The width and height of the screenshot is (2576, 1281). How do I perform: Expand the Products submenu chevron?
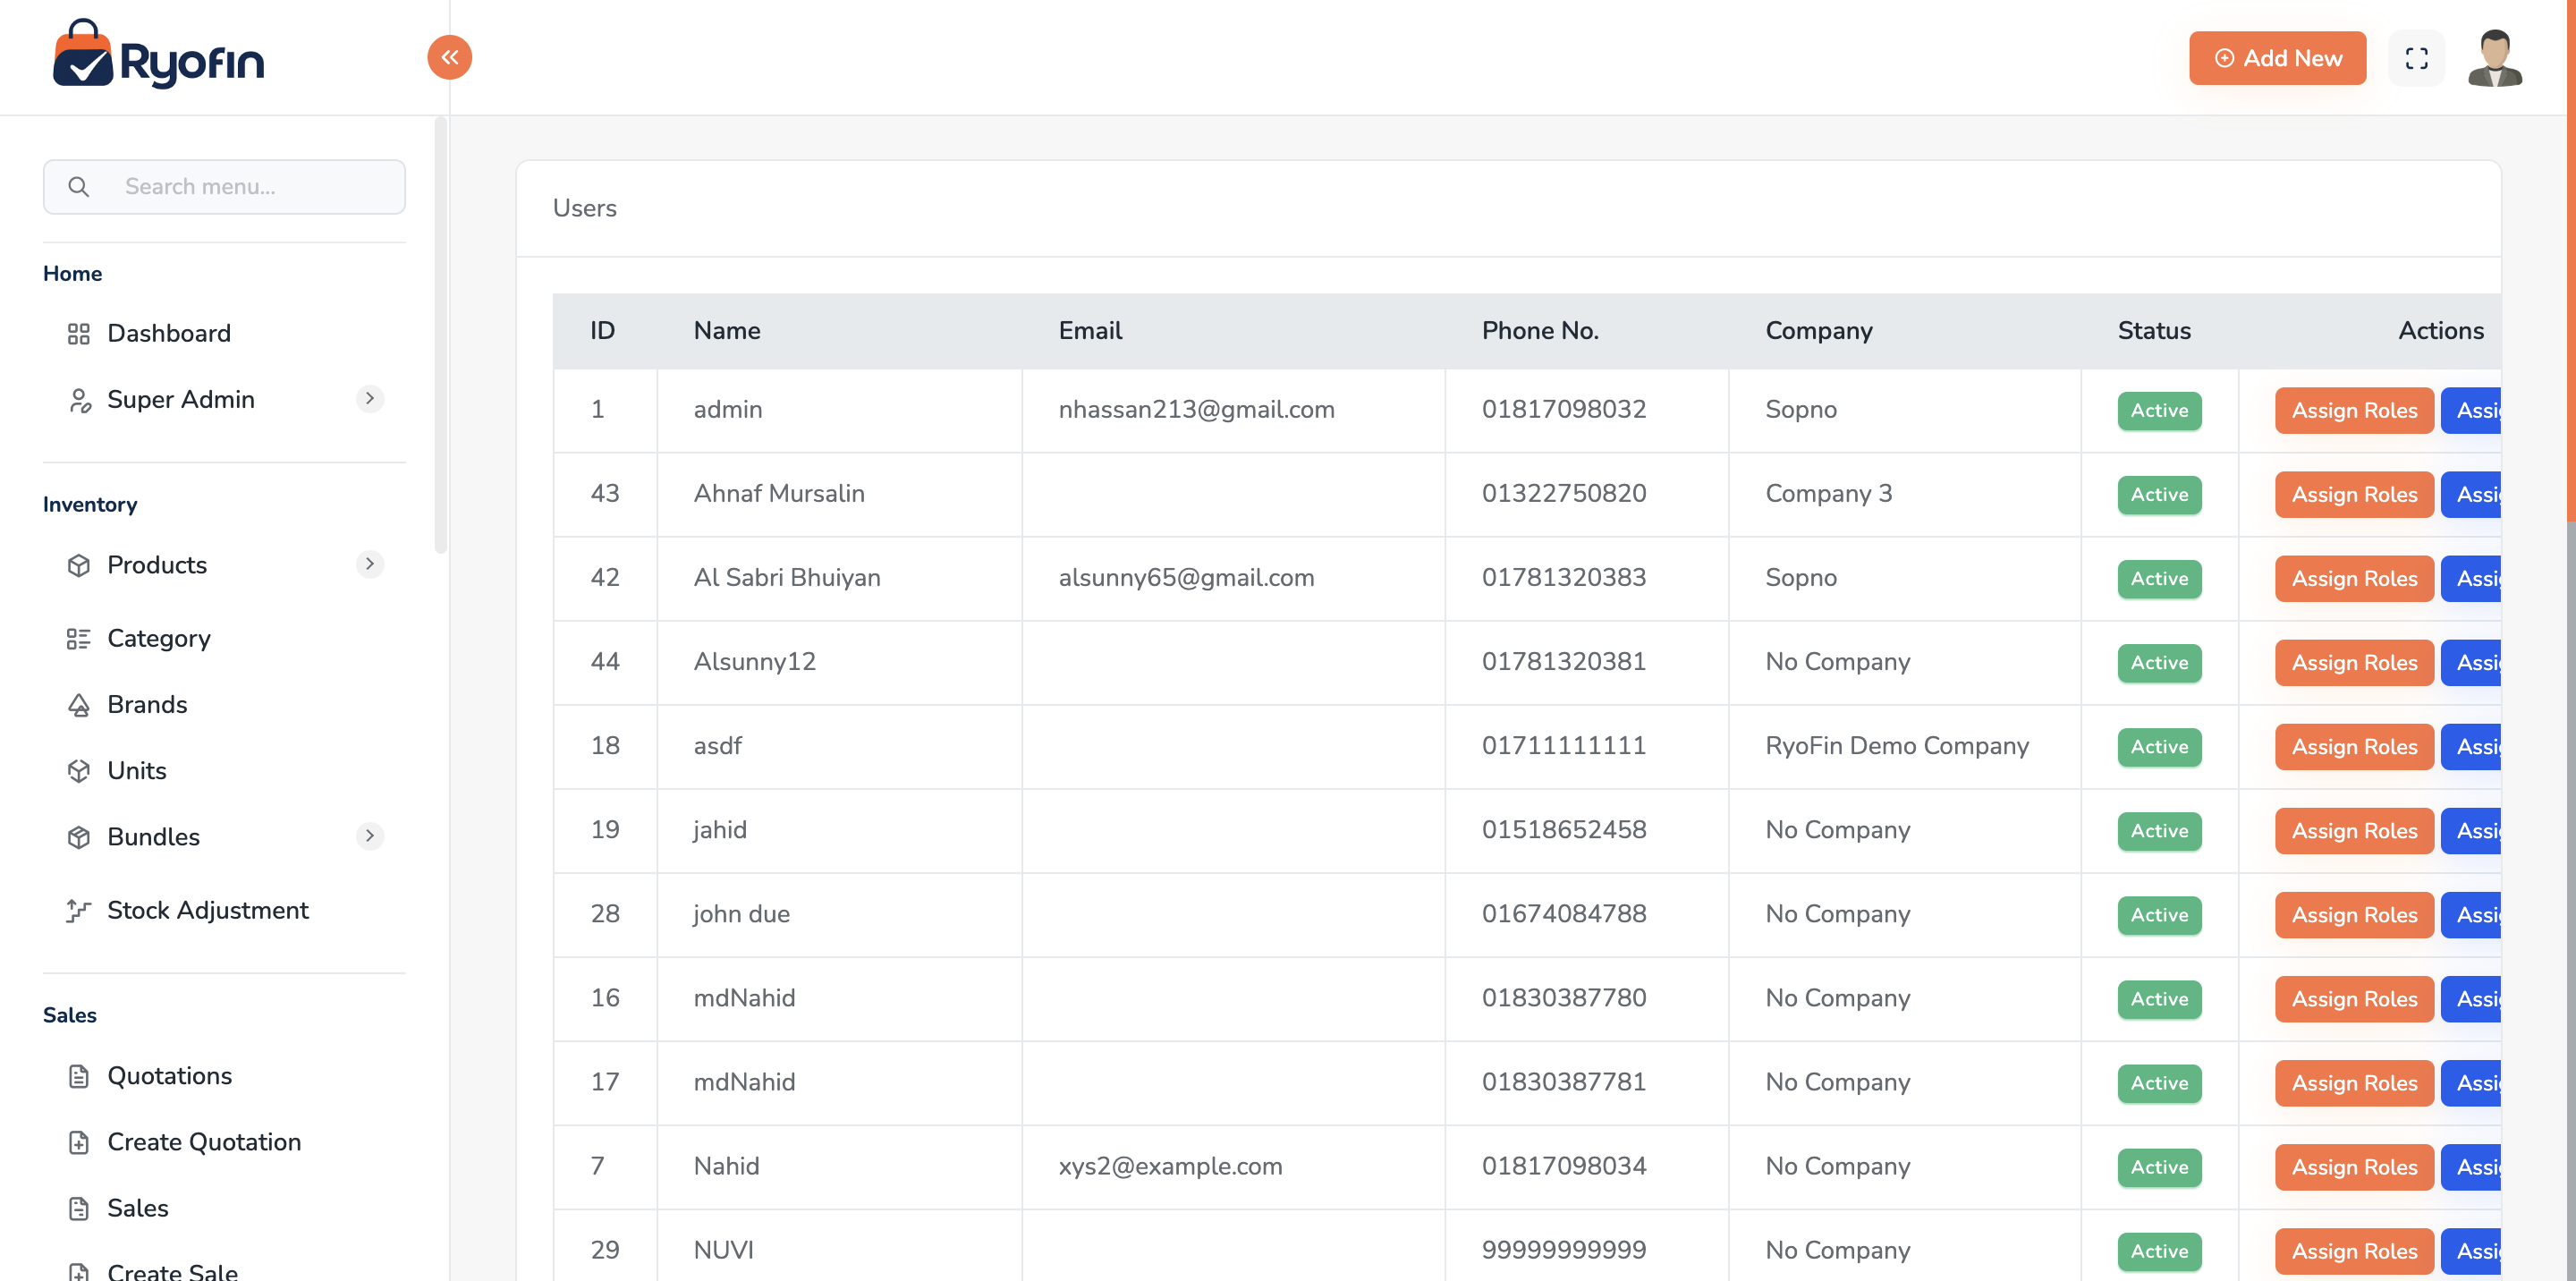coord(370,565)
